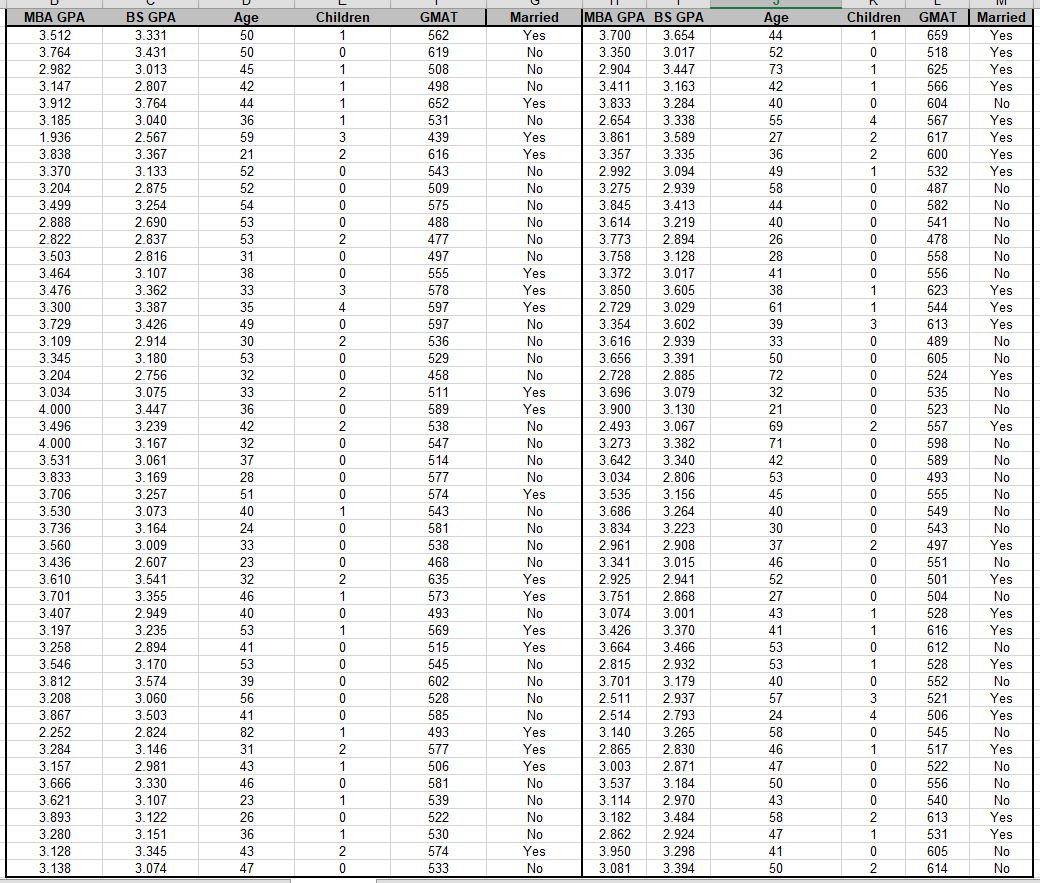This screenshot has height=883, width=1040.
Task: Select the BS GPA cell 2.607
Action: 151,563
